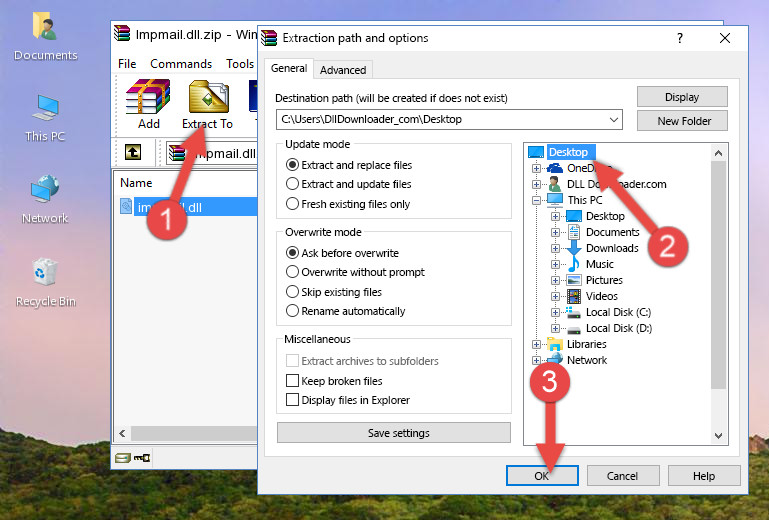The image size is (769, 520).
Task: Expand the Music tree node
Action: (555, 264)
